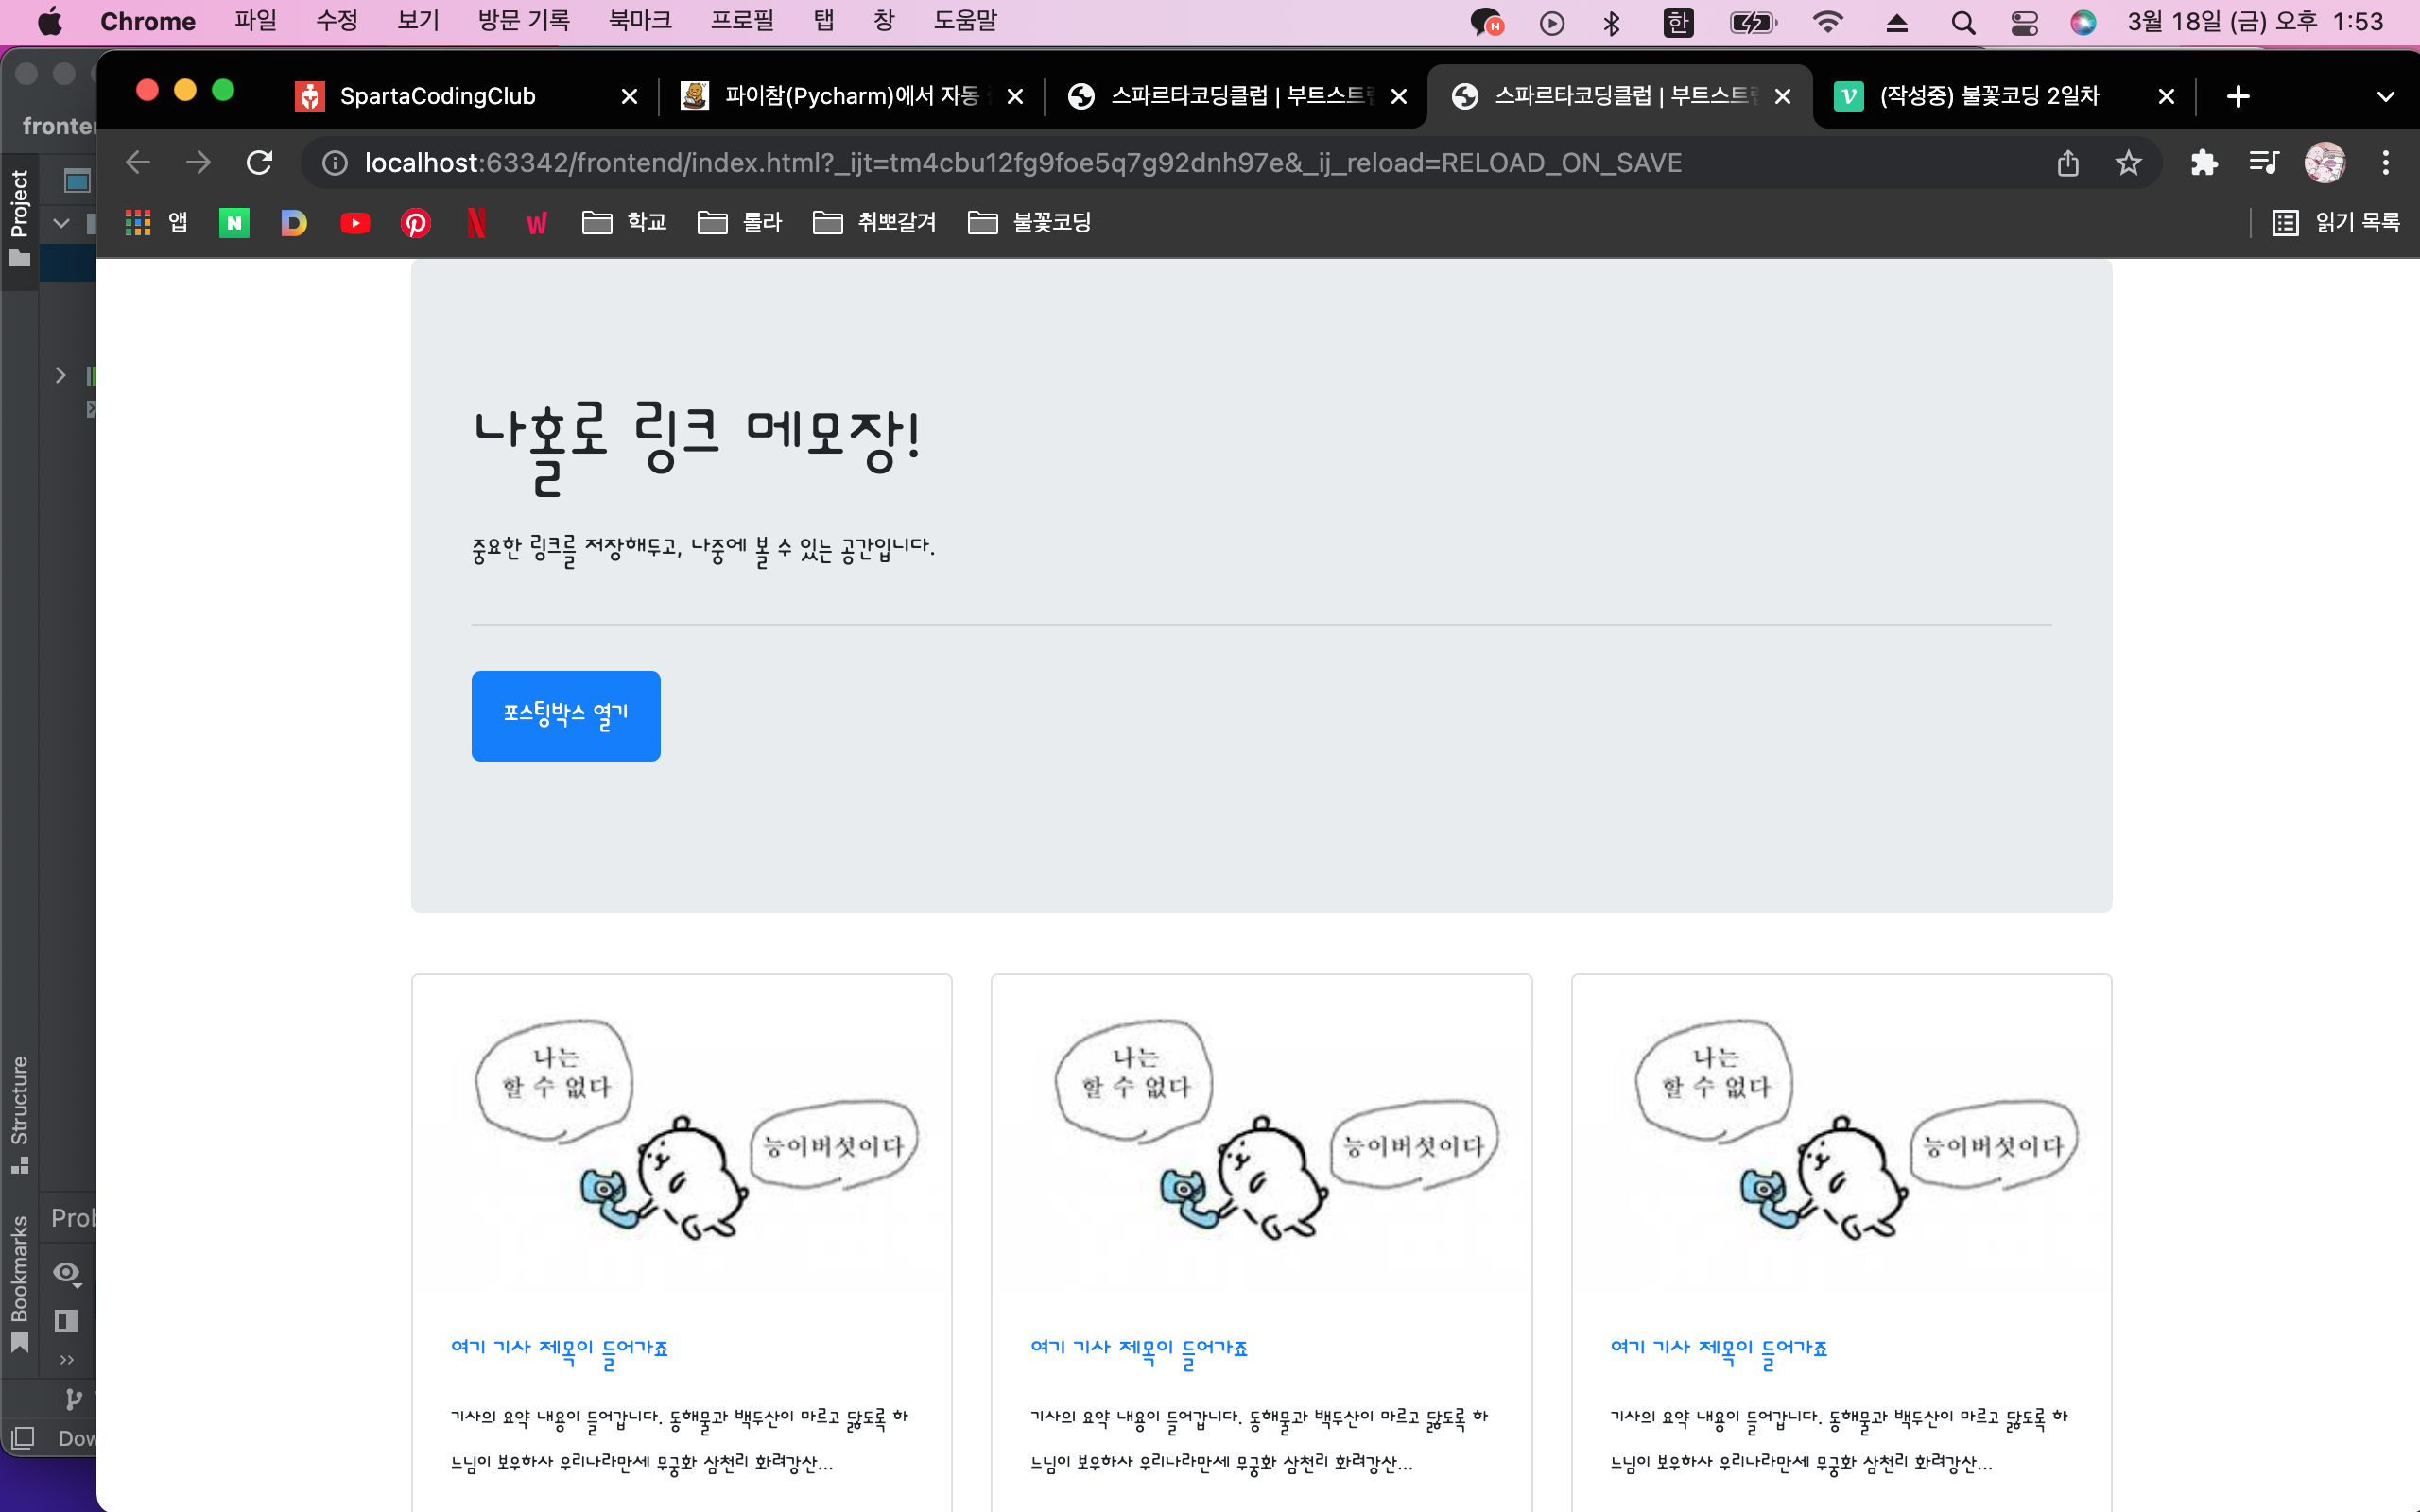The height and width of the screenshot is (1512, 2420).
Task: Open the YouTube bookmark icon
Action: coord(355,223)
